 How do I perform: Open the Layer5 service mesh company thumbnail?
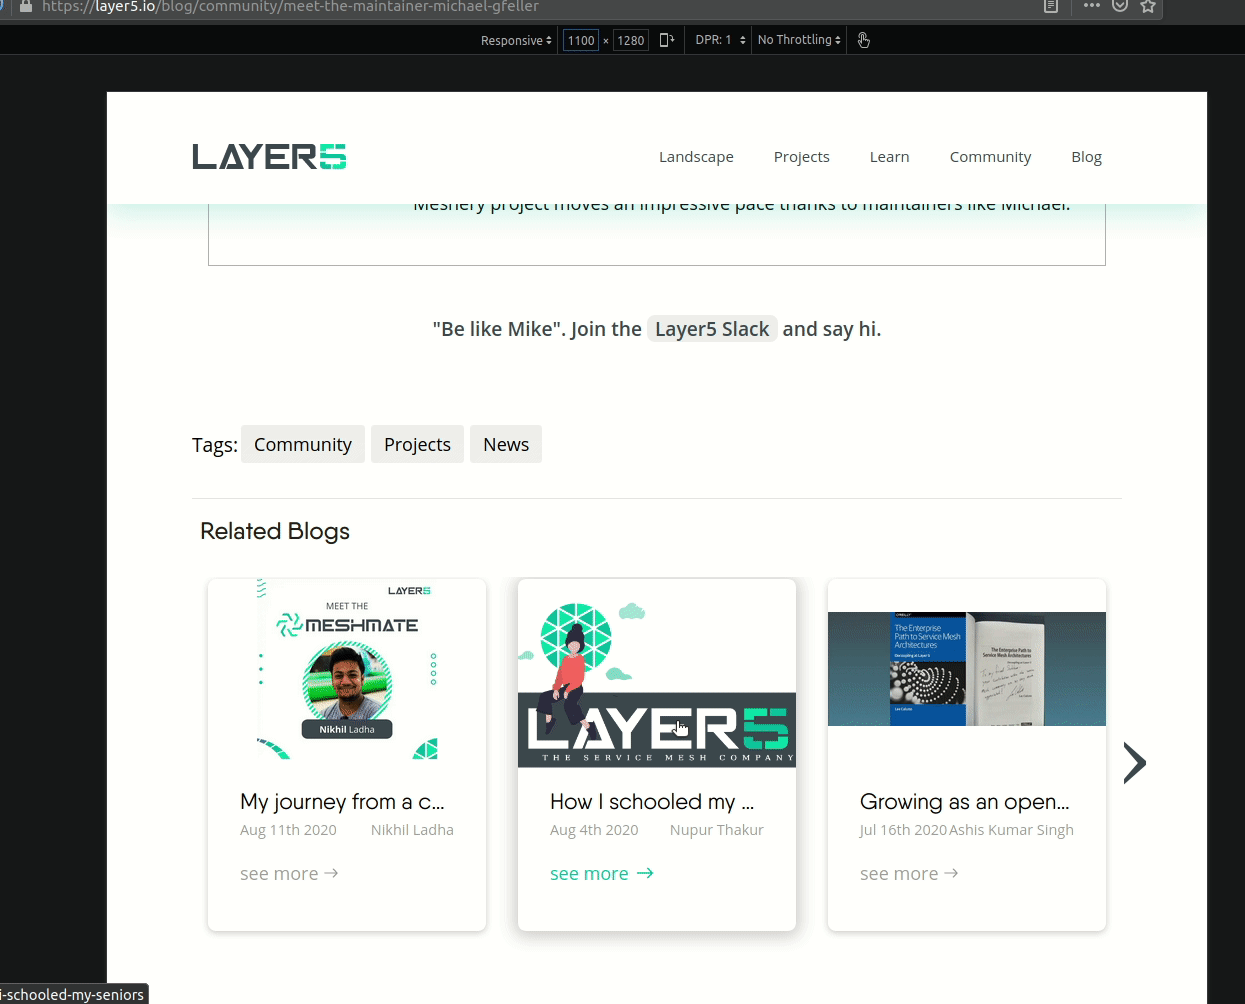pos(657,673)
